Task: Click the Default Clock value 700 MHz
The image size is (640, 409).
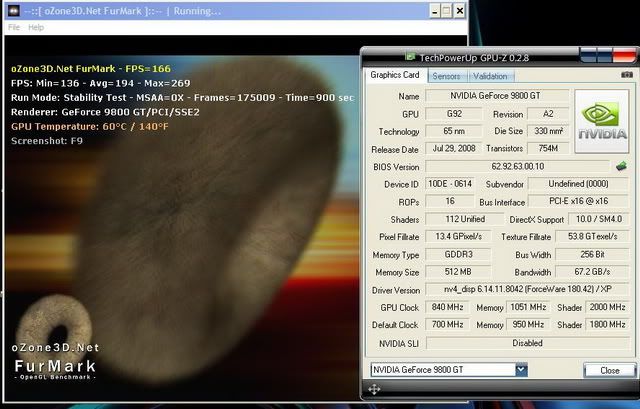Action: click(447, 325)
